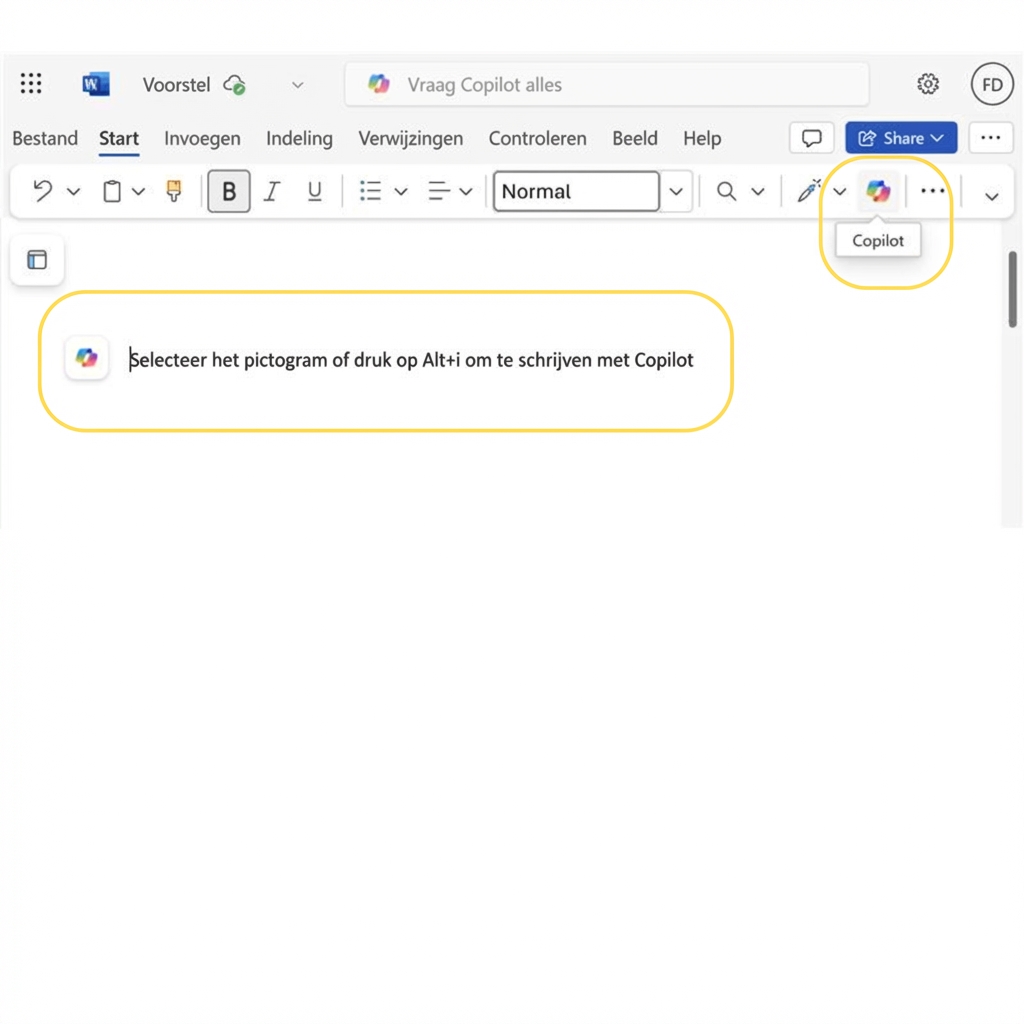Open the Search tool in the ribbon

coord(726,191)
